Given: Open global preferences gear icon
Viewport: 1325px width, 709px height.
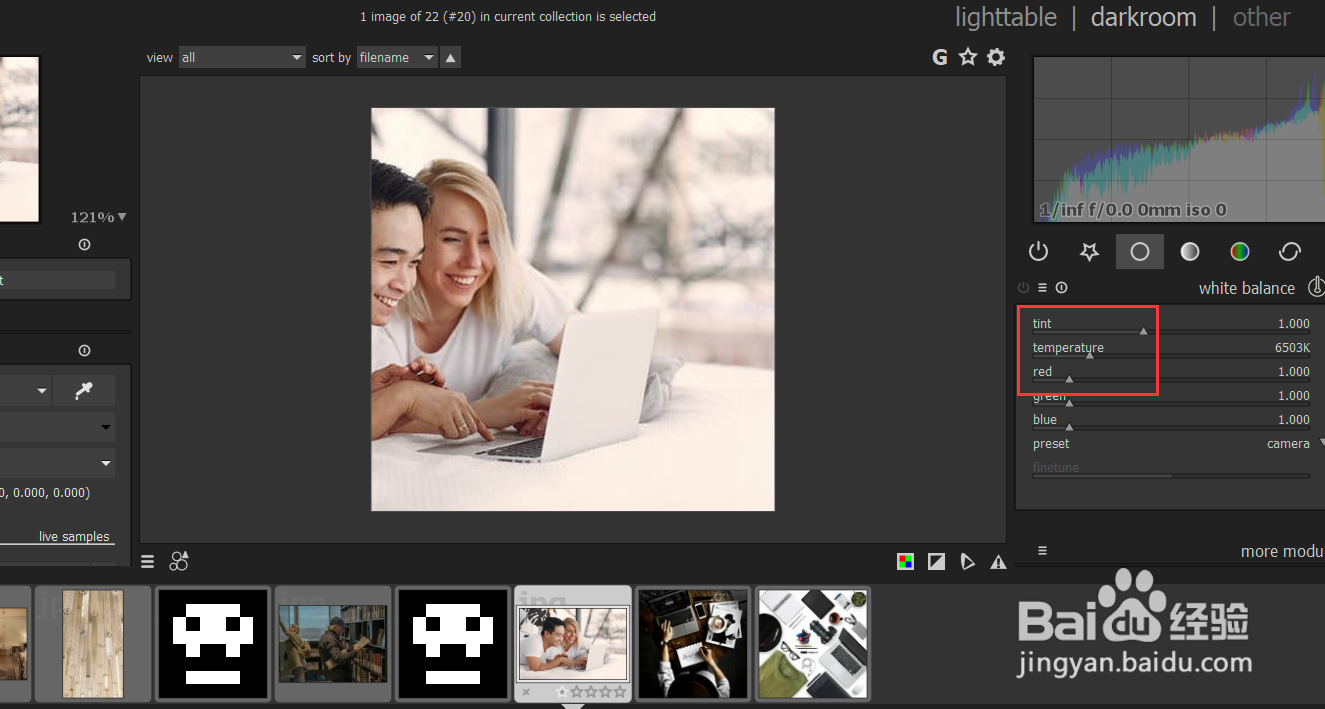Looking at the screenshot, I should coord(996,58).
